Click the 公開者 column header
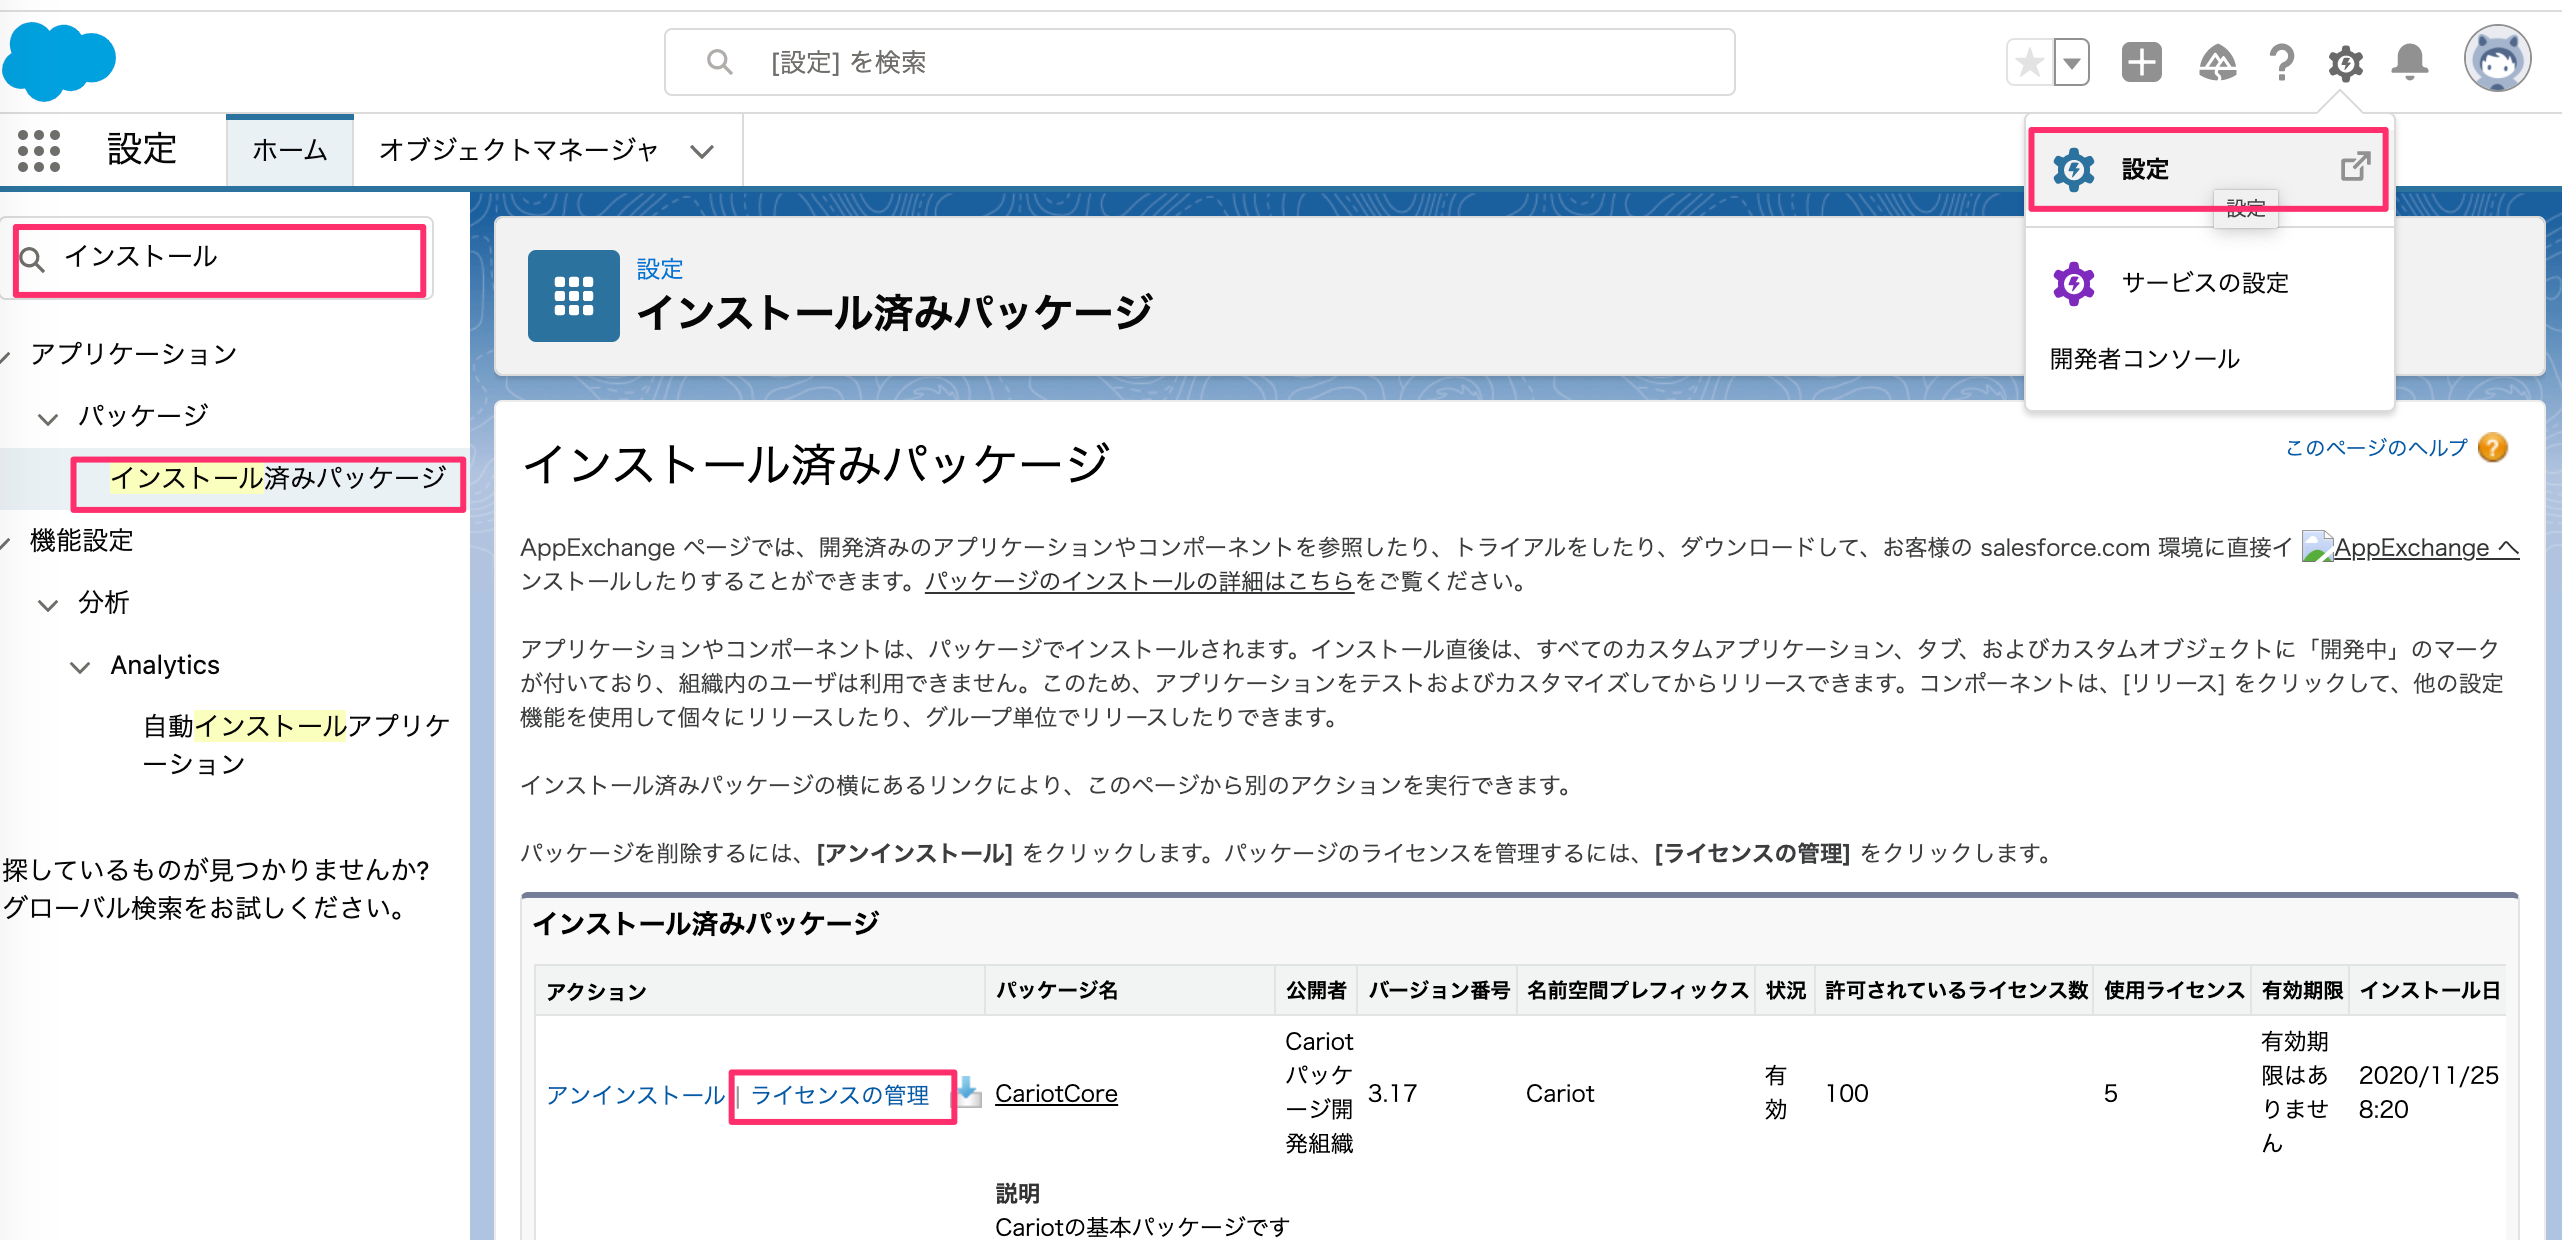Viewport: 2562px width, 1240px height. coord(1316,991)
